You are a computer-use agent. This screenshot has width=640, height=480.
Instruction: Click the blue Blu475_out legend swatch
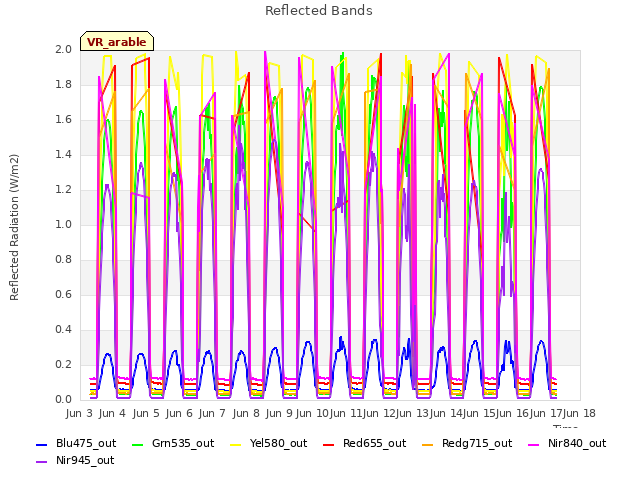42,444
